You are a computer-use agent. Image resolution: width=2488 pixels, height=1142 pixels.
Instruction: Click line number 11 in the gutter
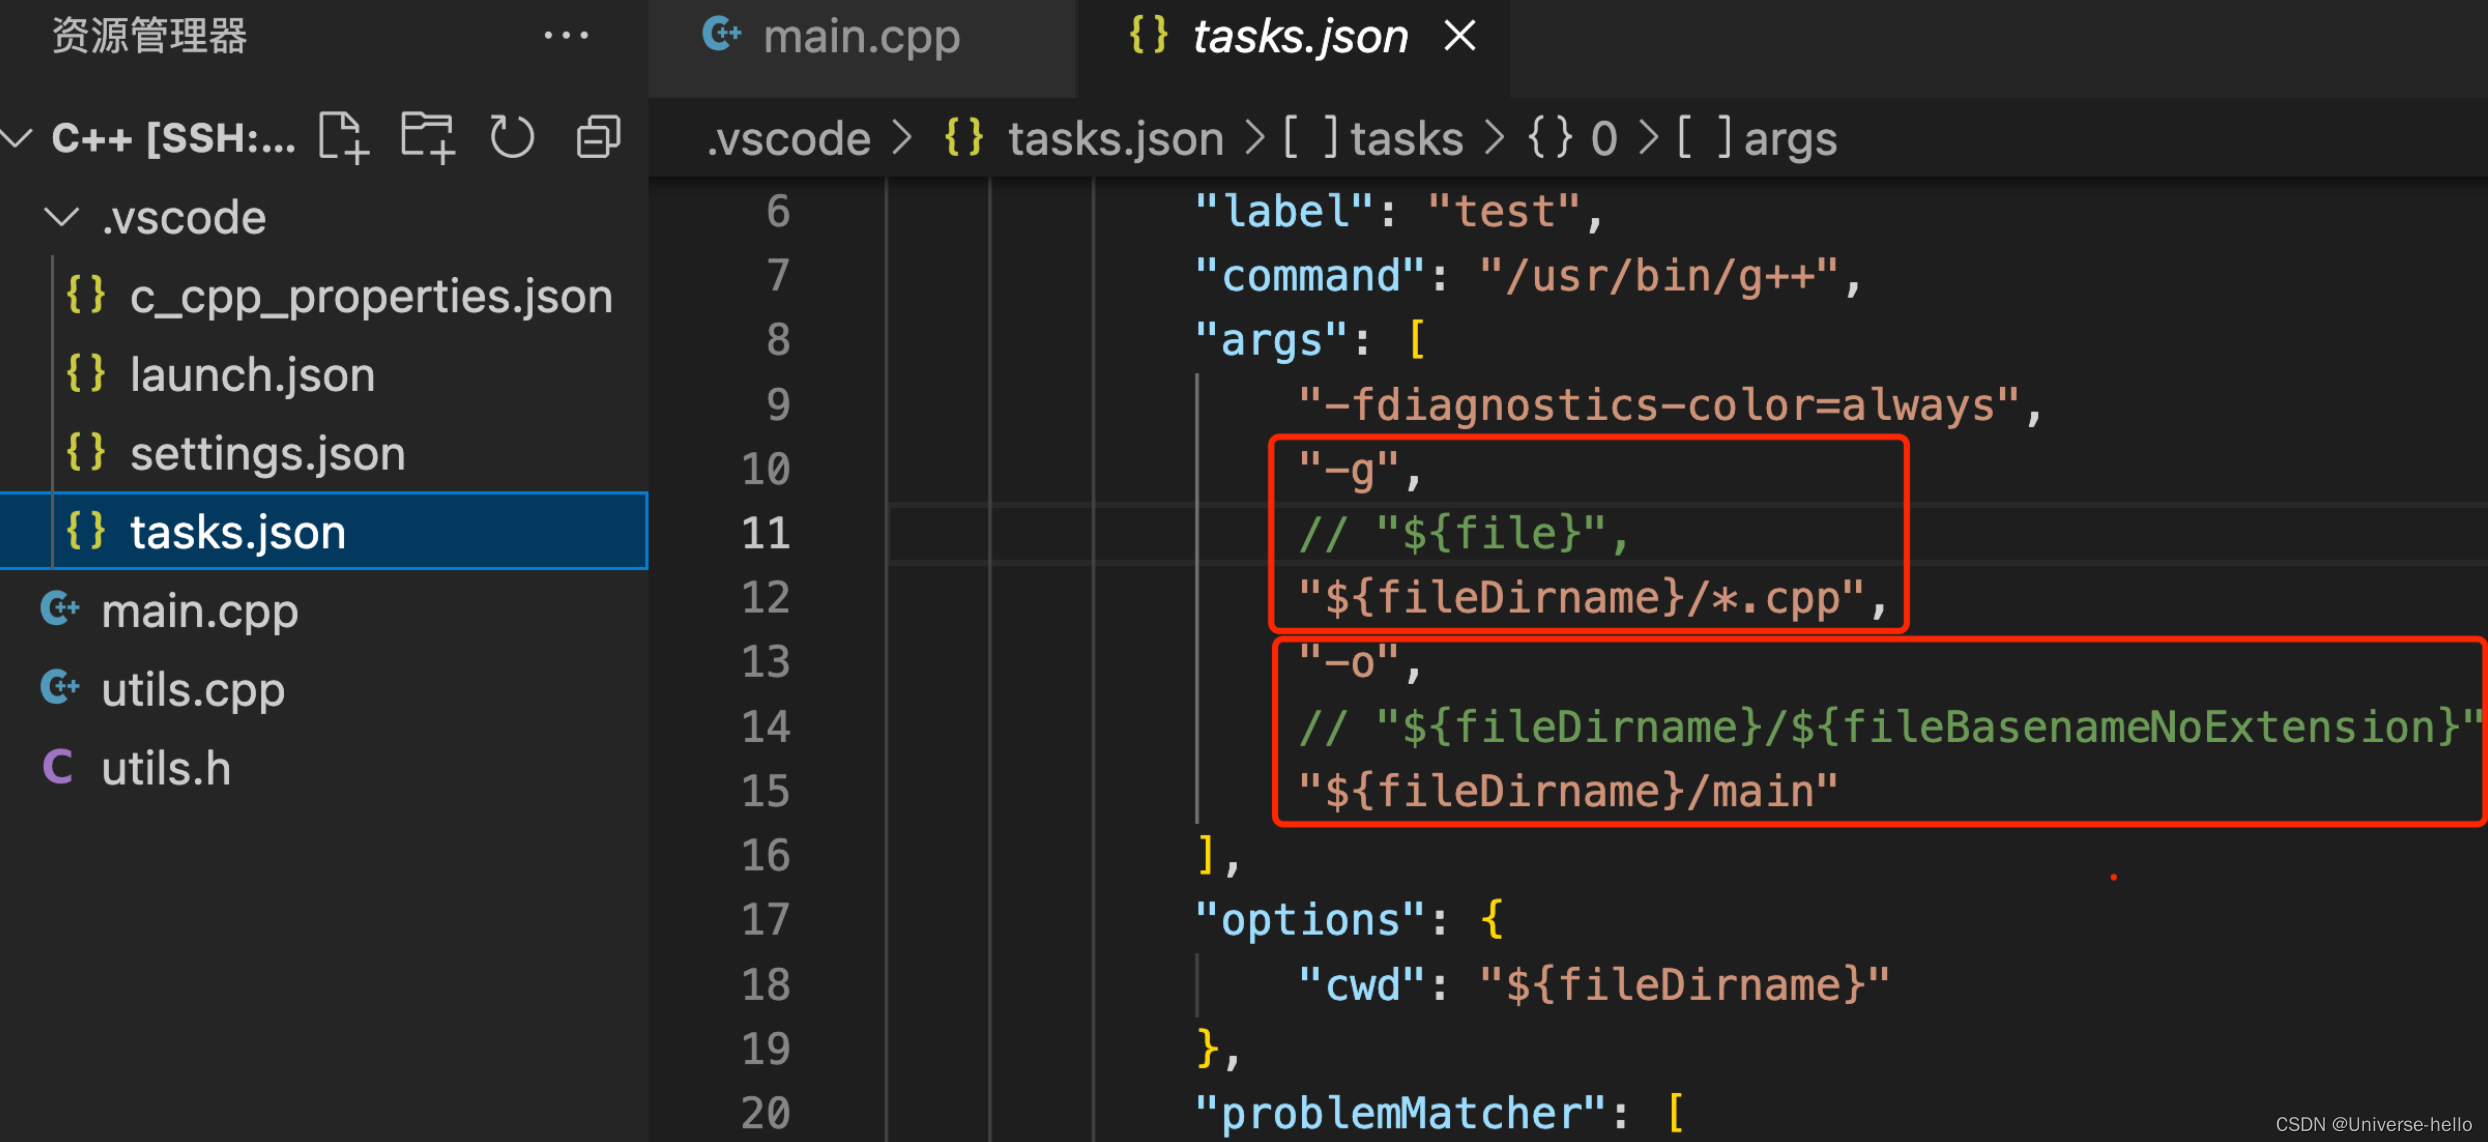[766, 533]
